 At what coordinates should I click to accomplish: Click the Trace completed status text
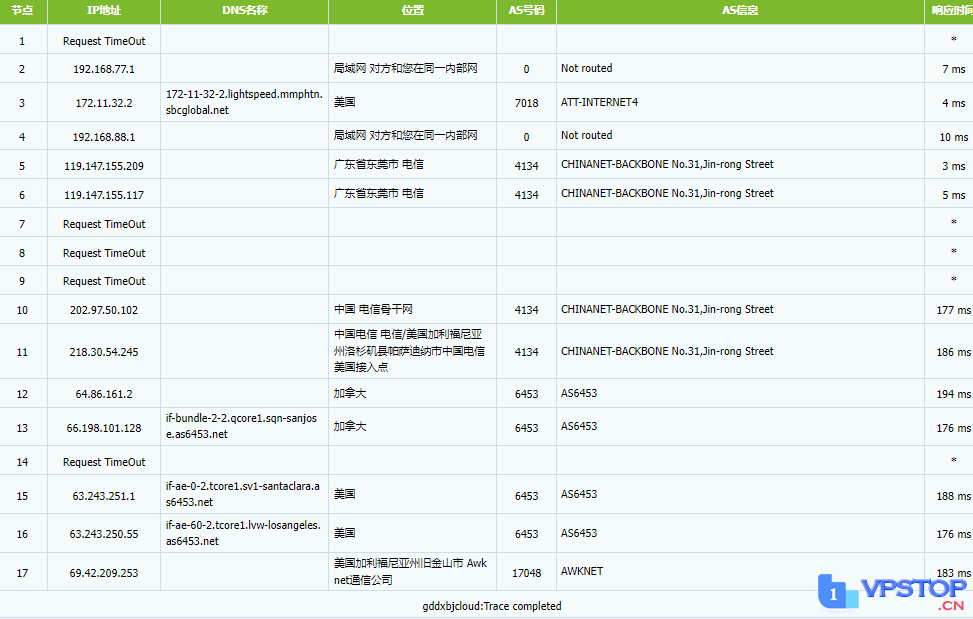(491, 606)
